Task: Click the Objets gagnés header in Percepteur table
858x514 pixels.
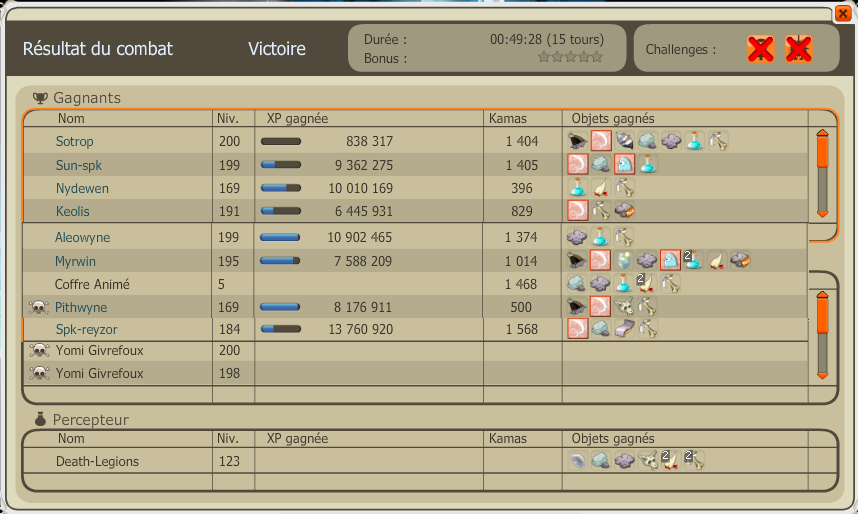Action: (613, 438)
